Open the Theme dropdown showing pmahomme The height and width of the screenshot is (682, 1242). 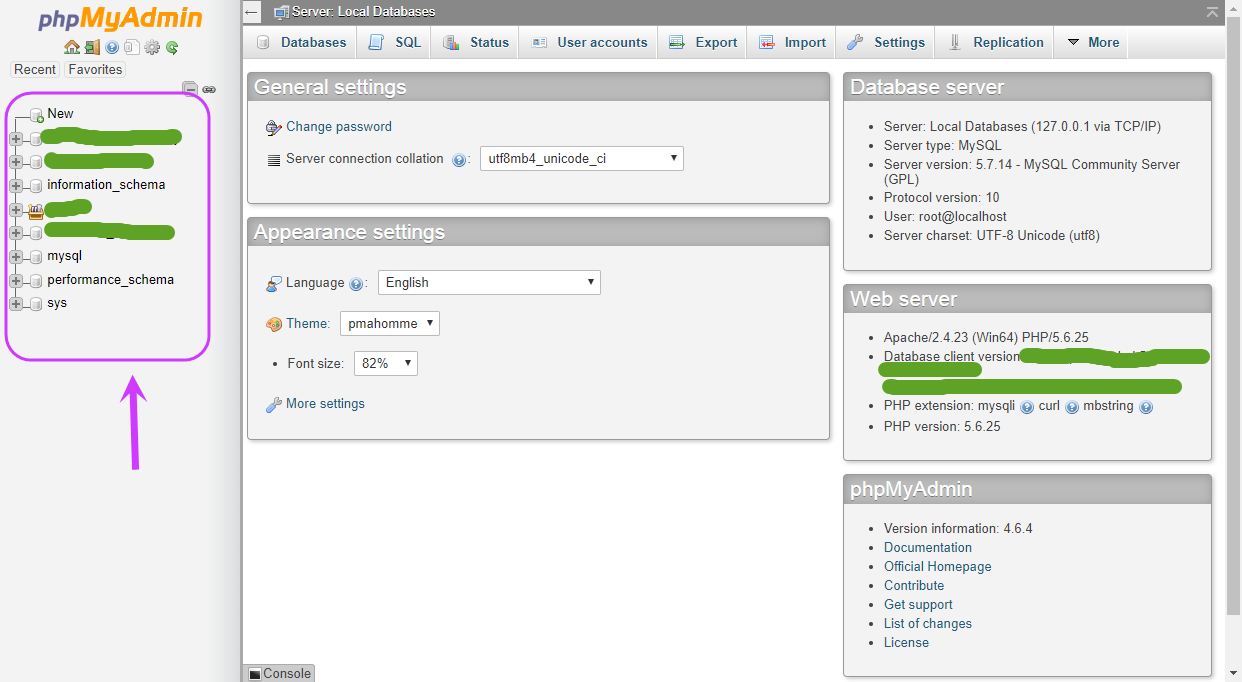click(390, 323)
